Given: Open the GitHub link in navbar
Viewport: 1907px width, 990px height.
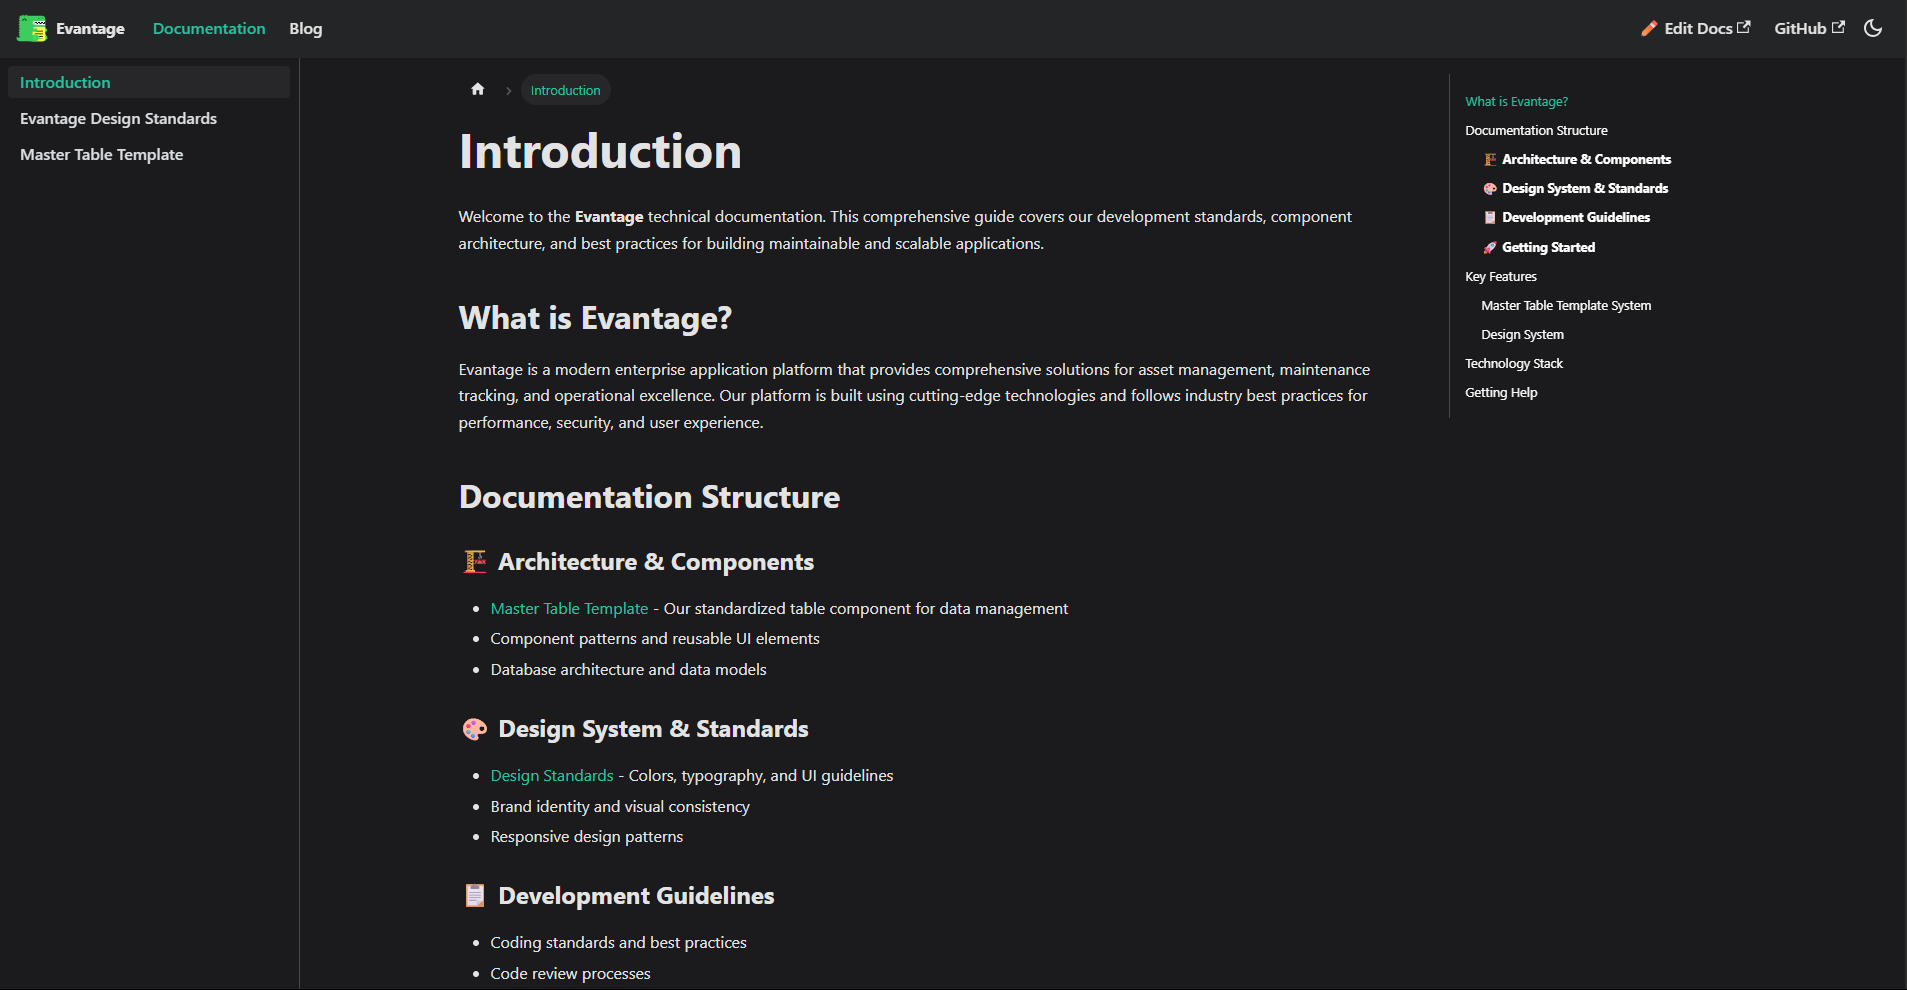Looking at the screenshot, I should coord(1808,28).
